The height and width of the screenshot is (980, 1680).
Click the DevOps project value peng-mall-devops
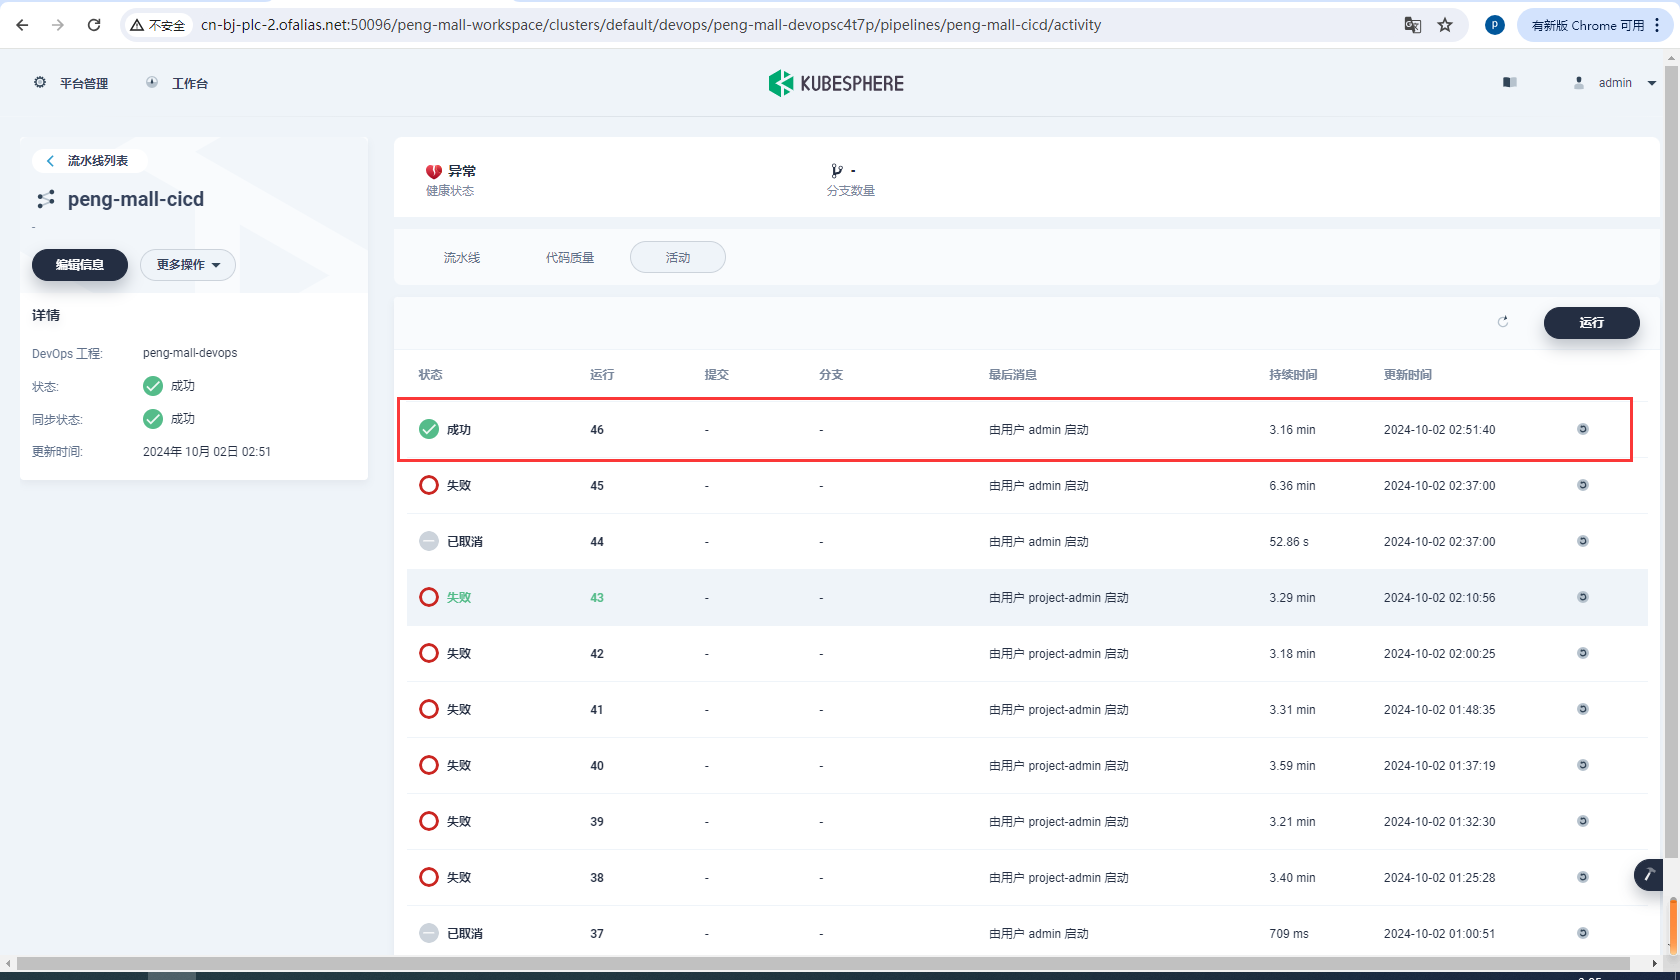(x=190, y=353)
